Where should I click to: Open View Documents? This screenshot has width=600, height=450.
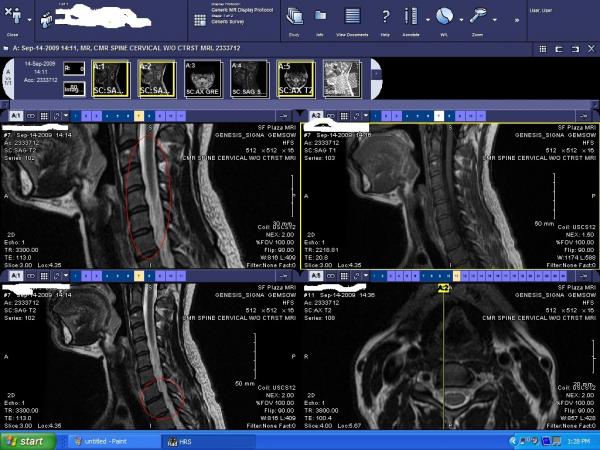[351, 17]
